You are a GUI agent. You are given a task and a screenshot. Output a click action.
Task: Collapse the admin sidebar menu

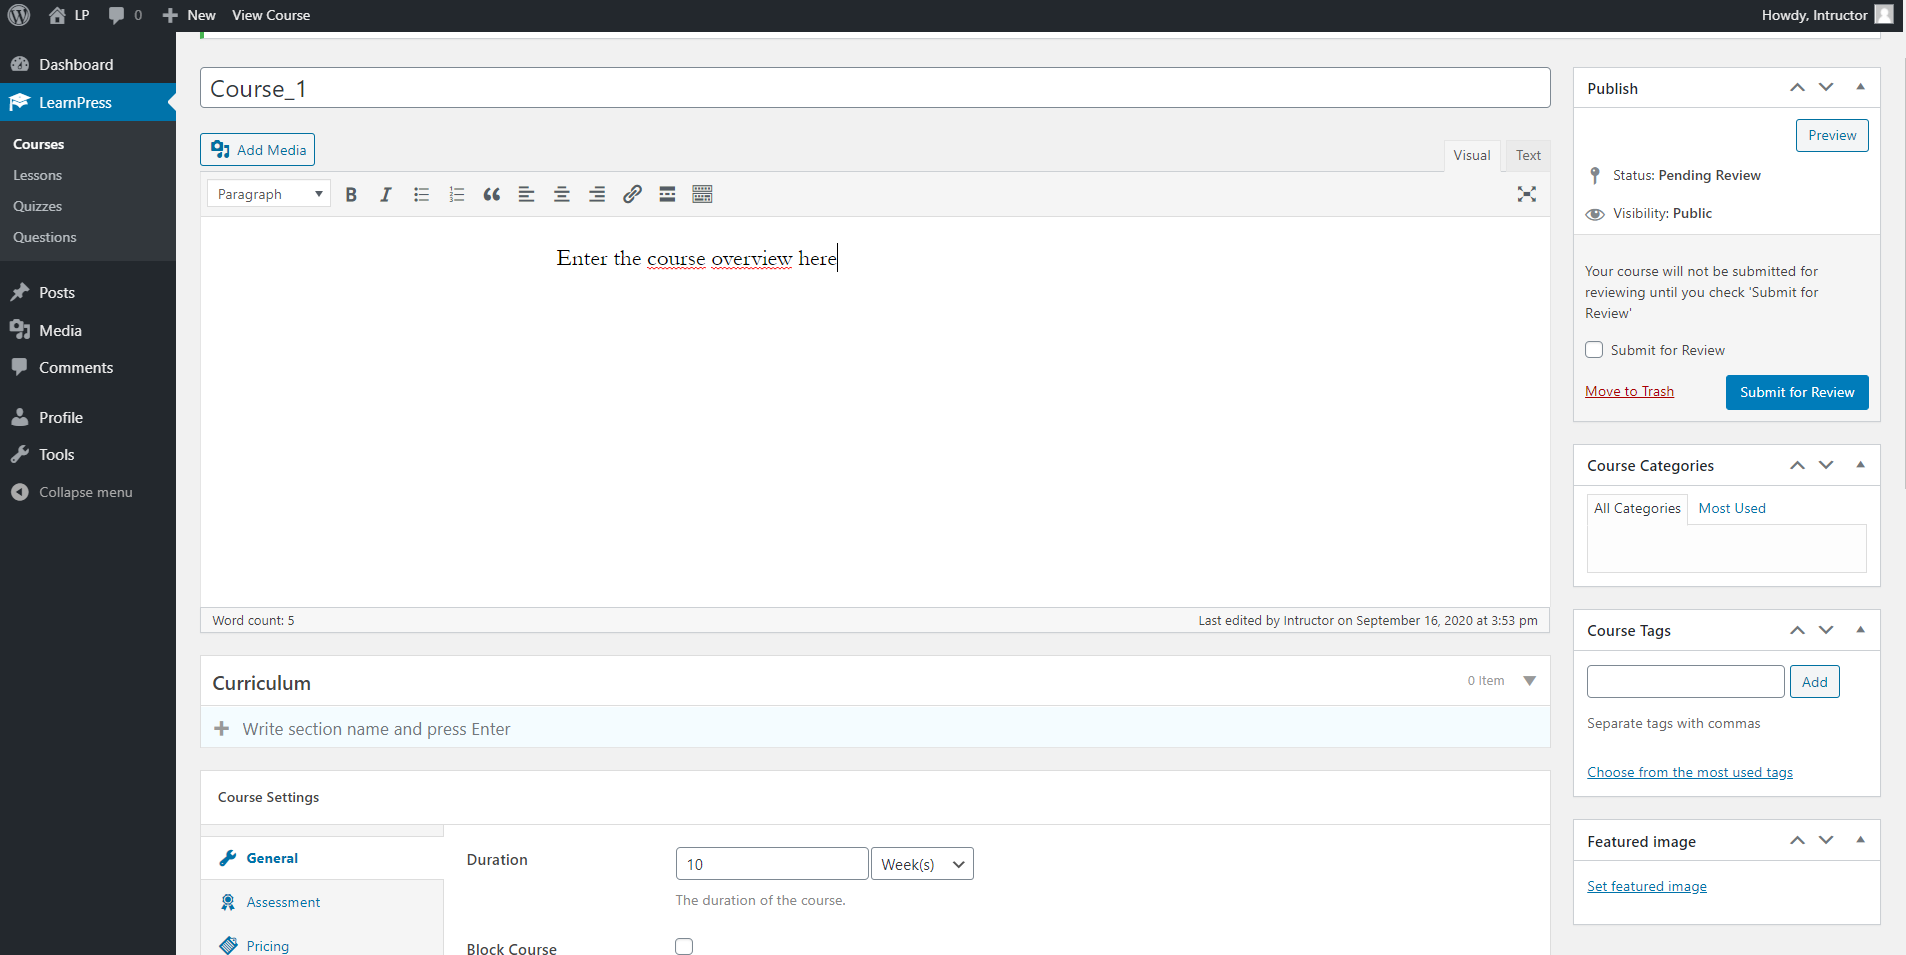coord(88,492)
